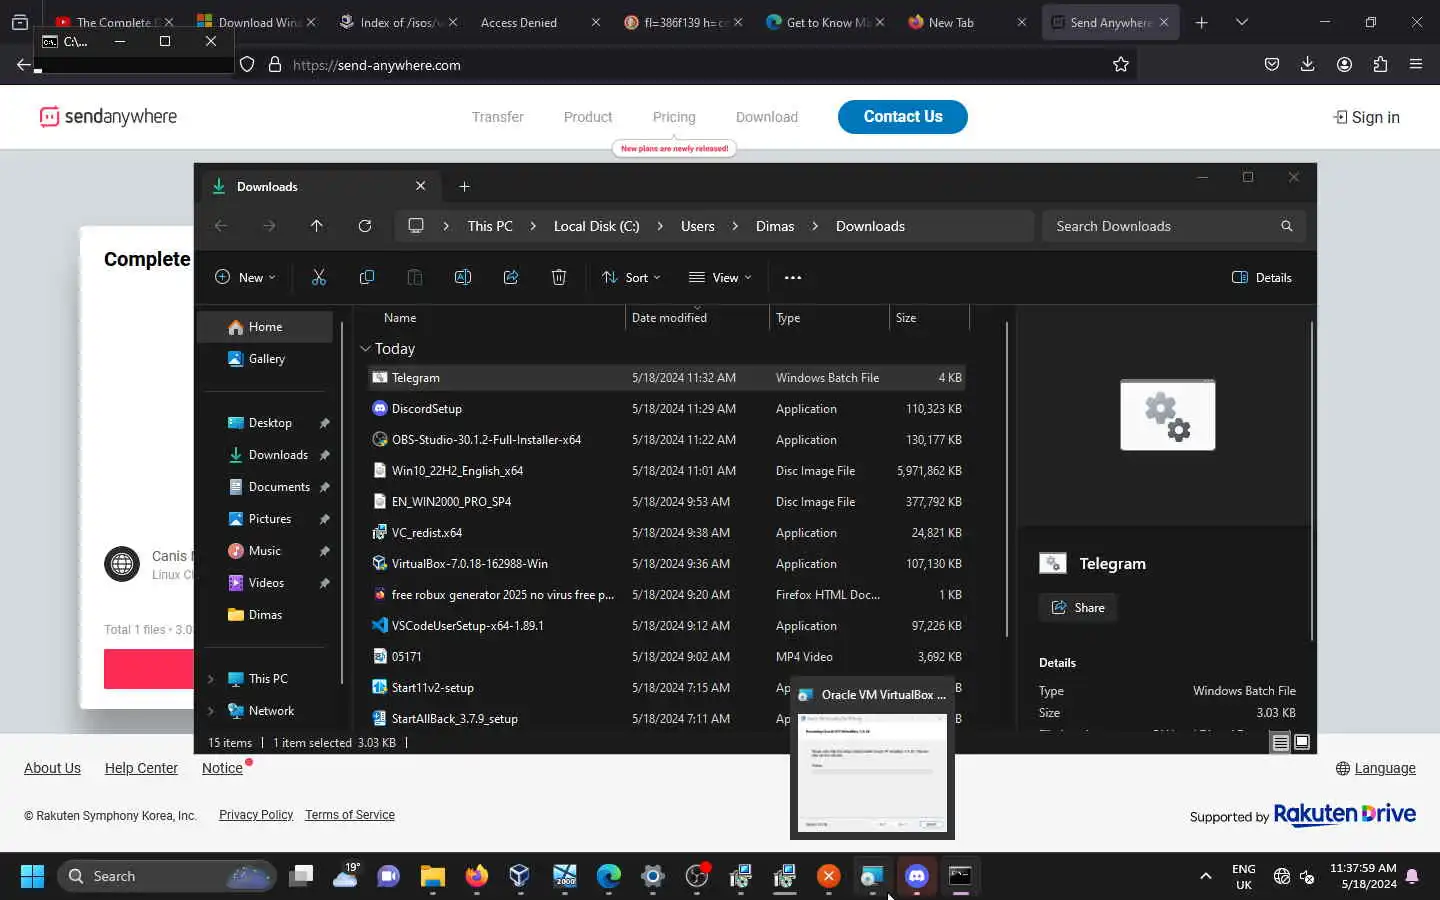Open Firefox downloads panel icon

pyautogui.click(x=1307, y=64)
